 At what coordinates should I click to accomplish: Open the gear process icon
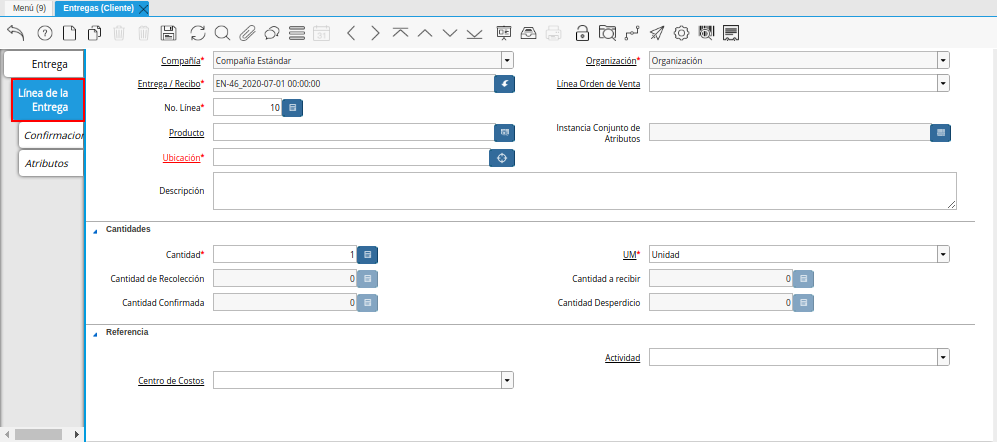click(681, 33)
